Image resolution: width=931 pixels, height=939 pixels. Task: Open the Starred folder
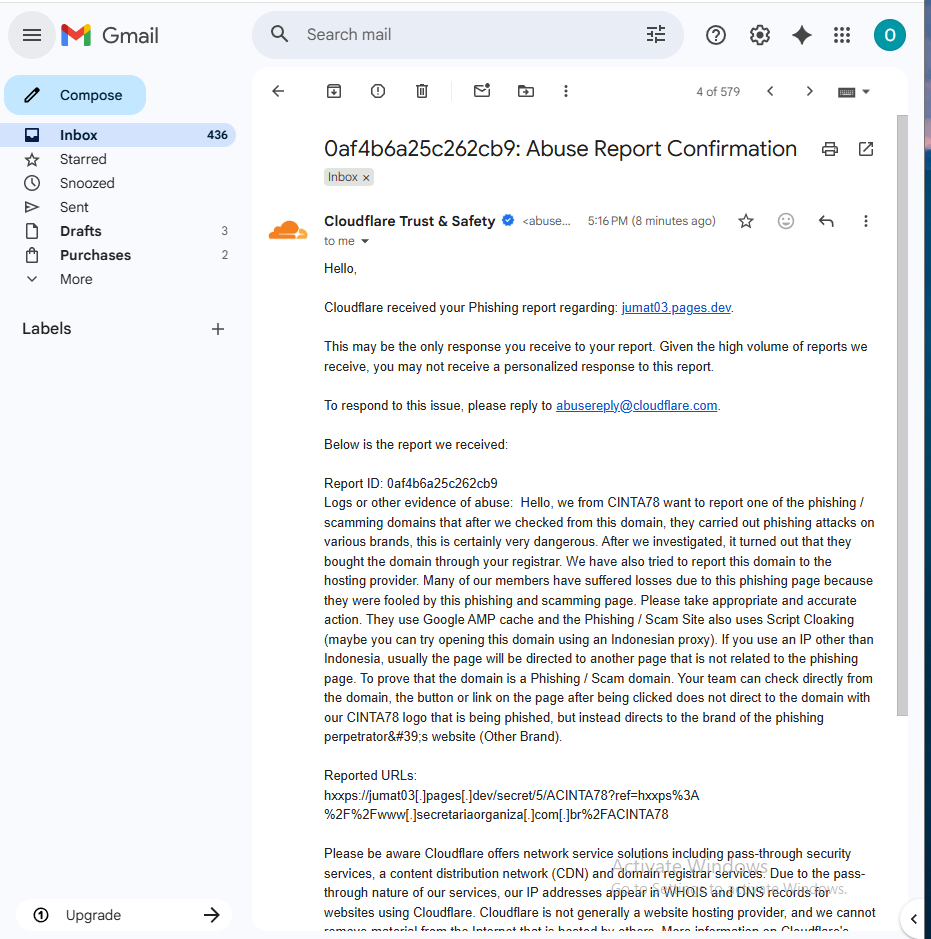(x=120, y=159)
